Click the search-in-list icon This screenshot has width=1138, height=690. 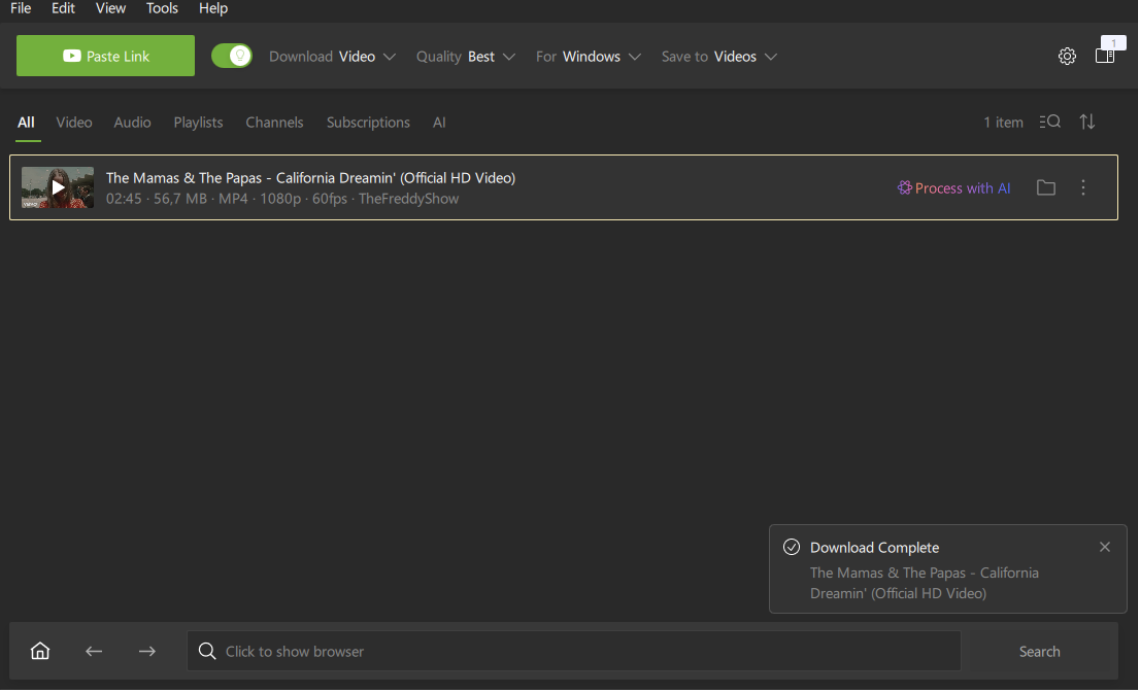click(x=1049, y=122)
